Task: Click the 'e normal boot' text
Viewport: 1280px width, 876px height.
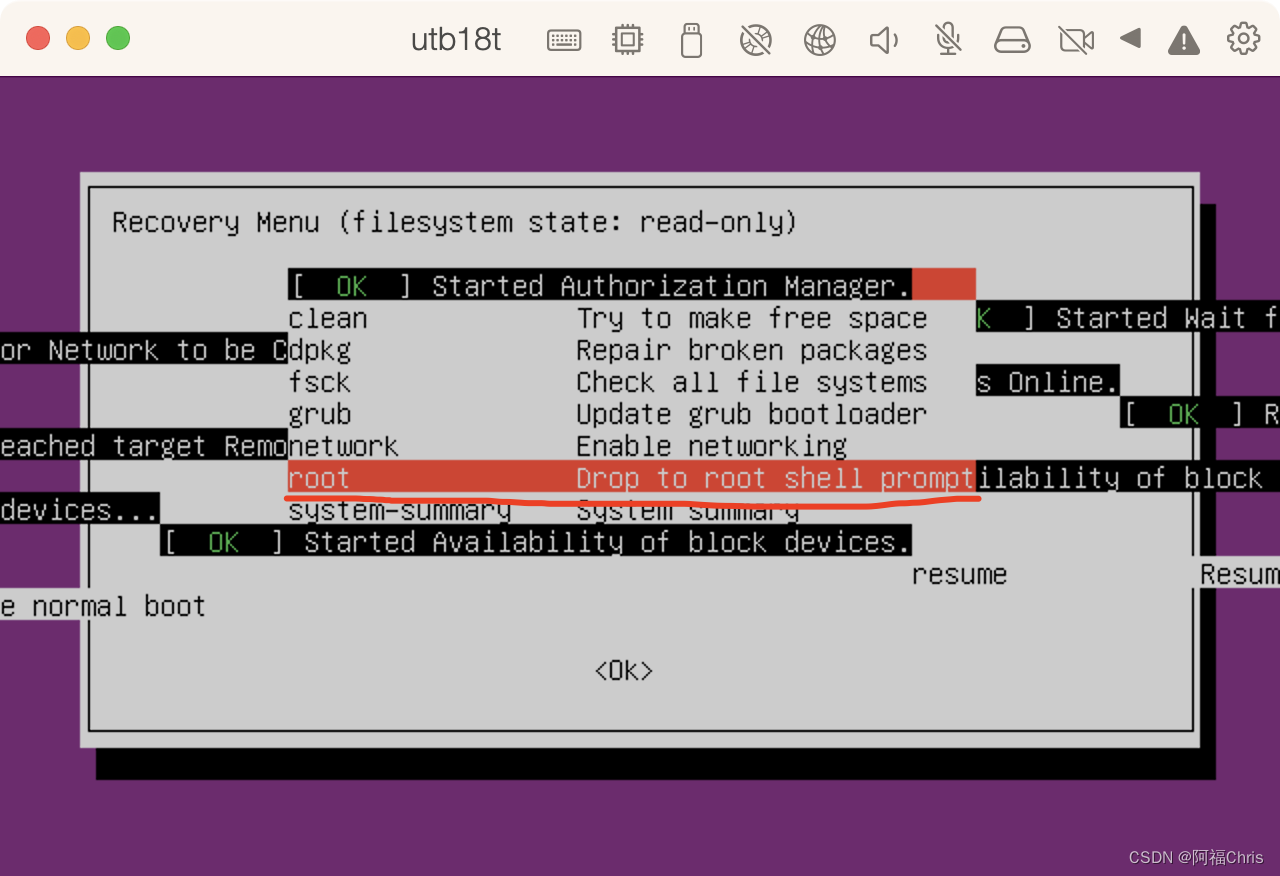Action: pos(103,606)
